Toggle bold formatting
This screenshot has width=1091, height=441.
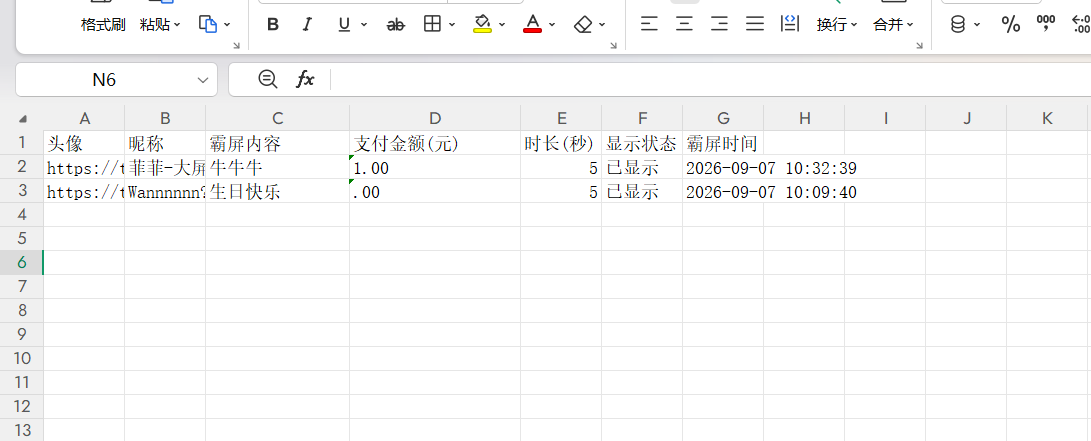click(x=273, y=25)
